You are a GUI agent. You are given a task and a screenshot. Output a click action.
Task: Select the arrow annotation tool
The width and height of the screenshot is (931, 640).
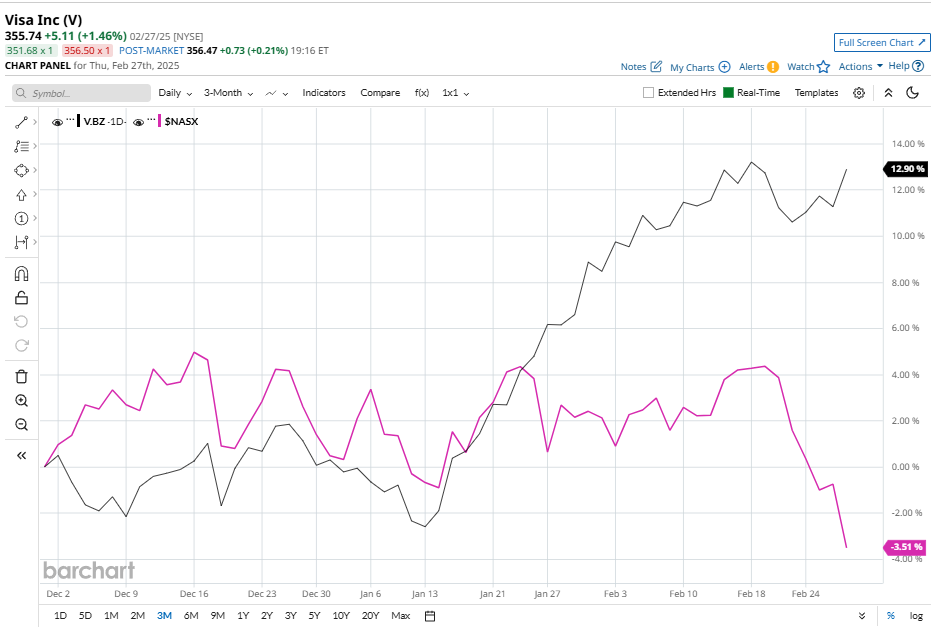point(21,193)
